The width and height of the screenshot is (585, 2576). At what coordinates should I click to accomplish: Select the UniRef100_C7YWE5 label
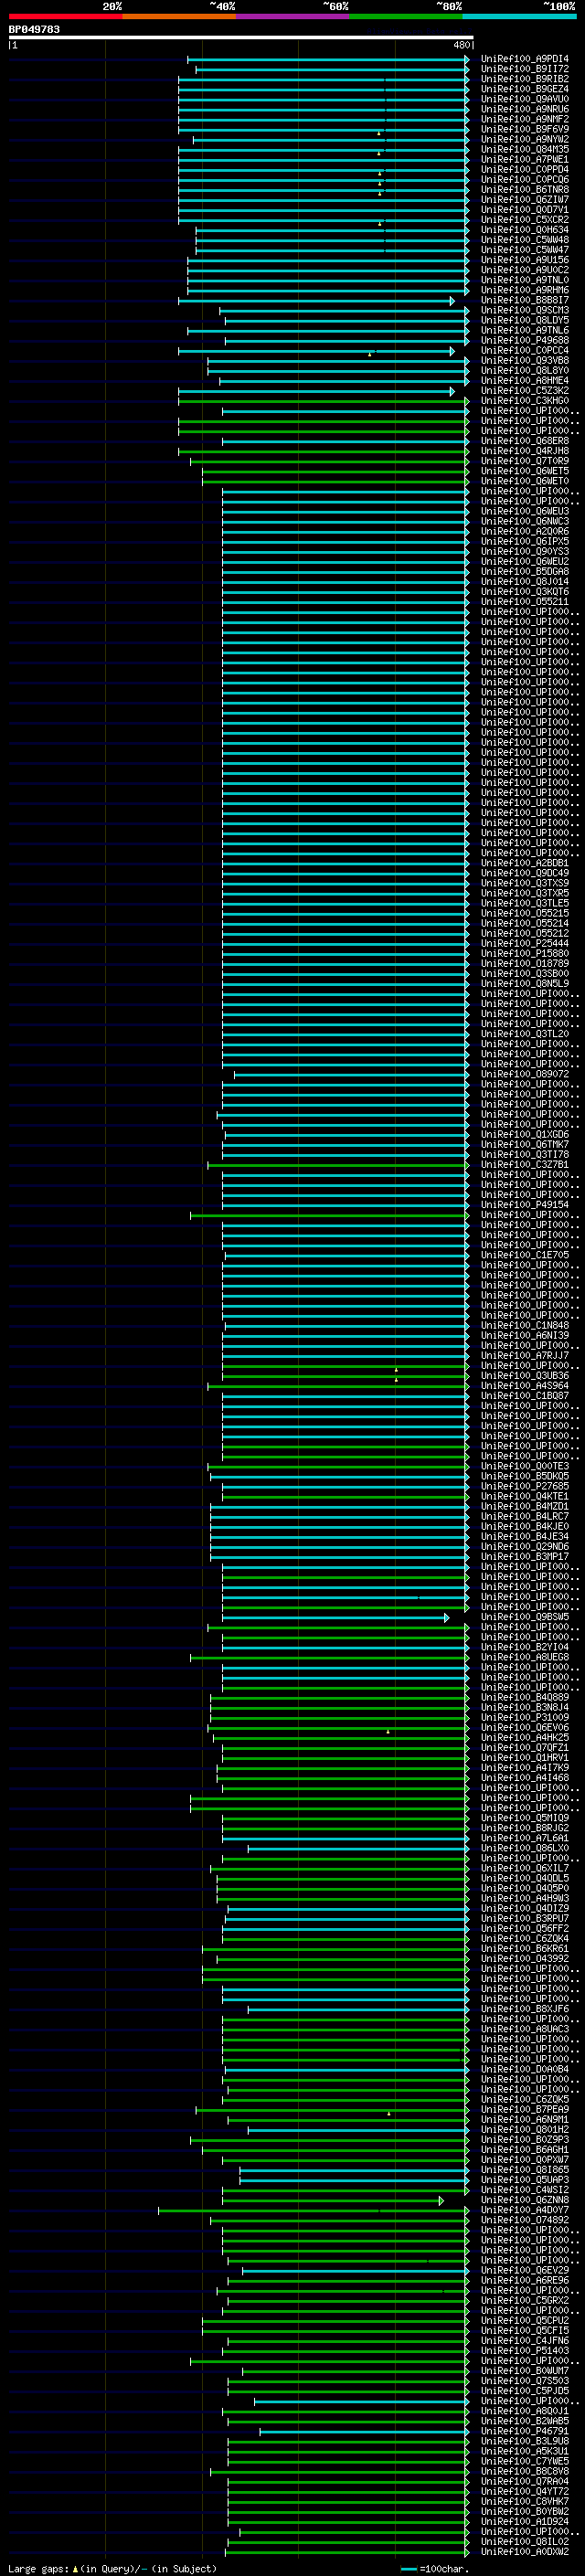click(525, 2461)
